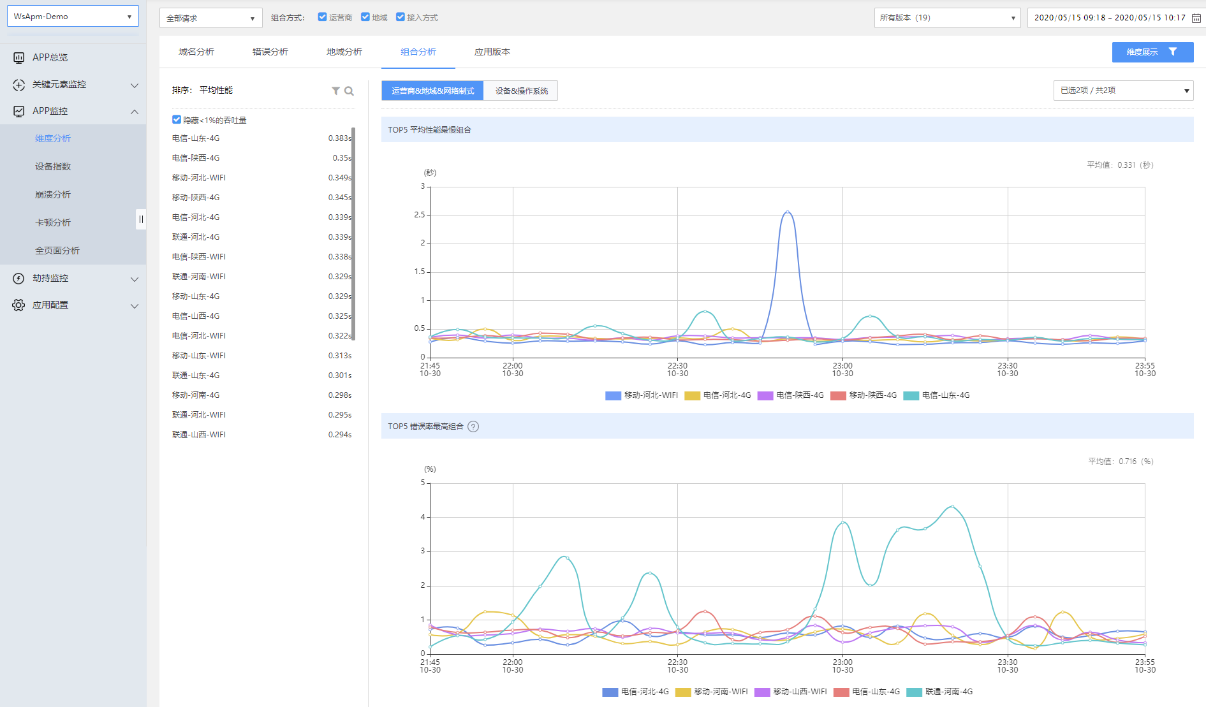Open the 全部请求 dropdown
The height and width of the screenshot is (707, 1206).
tap(210, 18)
